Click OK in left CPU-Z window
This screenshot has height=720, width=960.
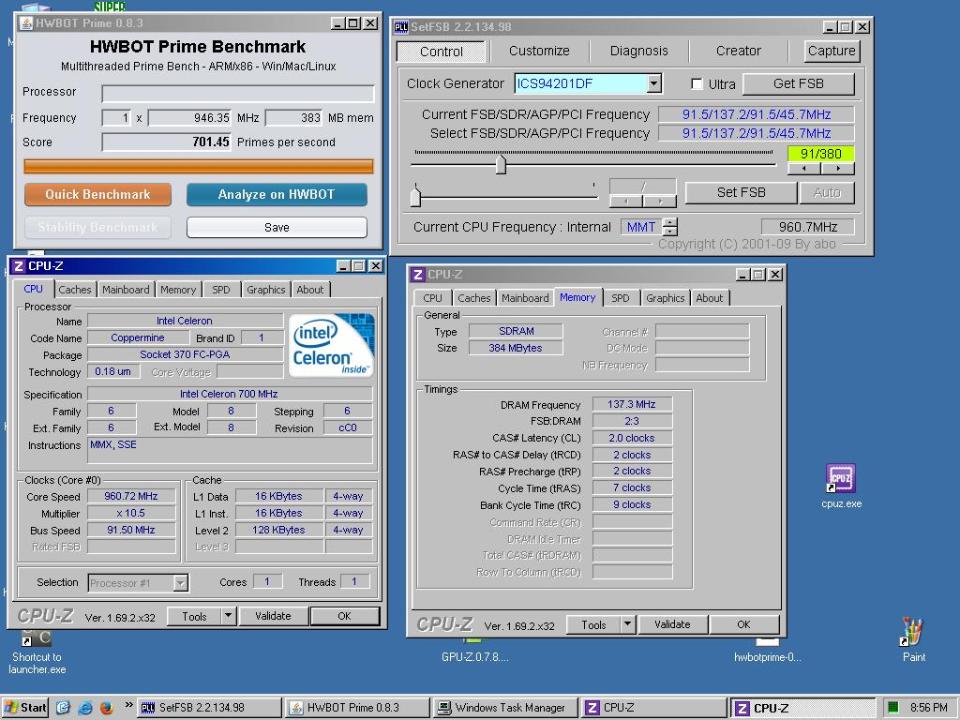point(344,616)
